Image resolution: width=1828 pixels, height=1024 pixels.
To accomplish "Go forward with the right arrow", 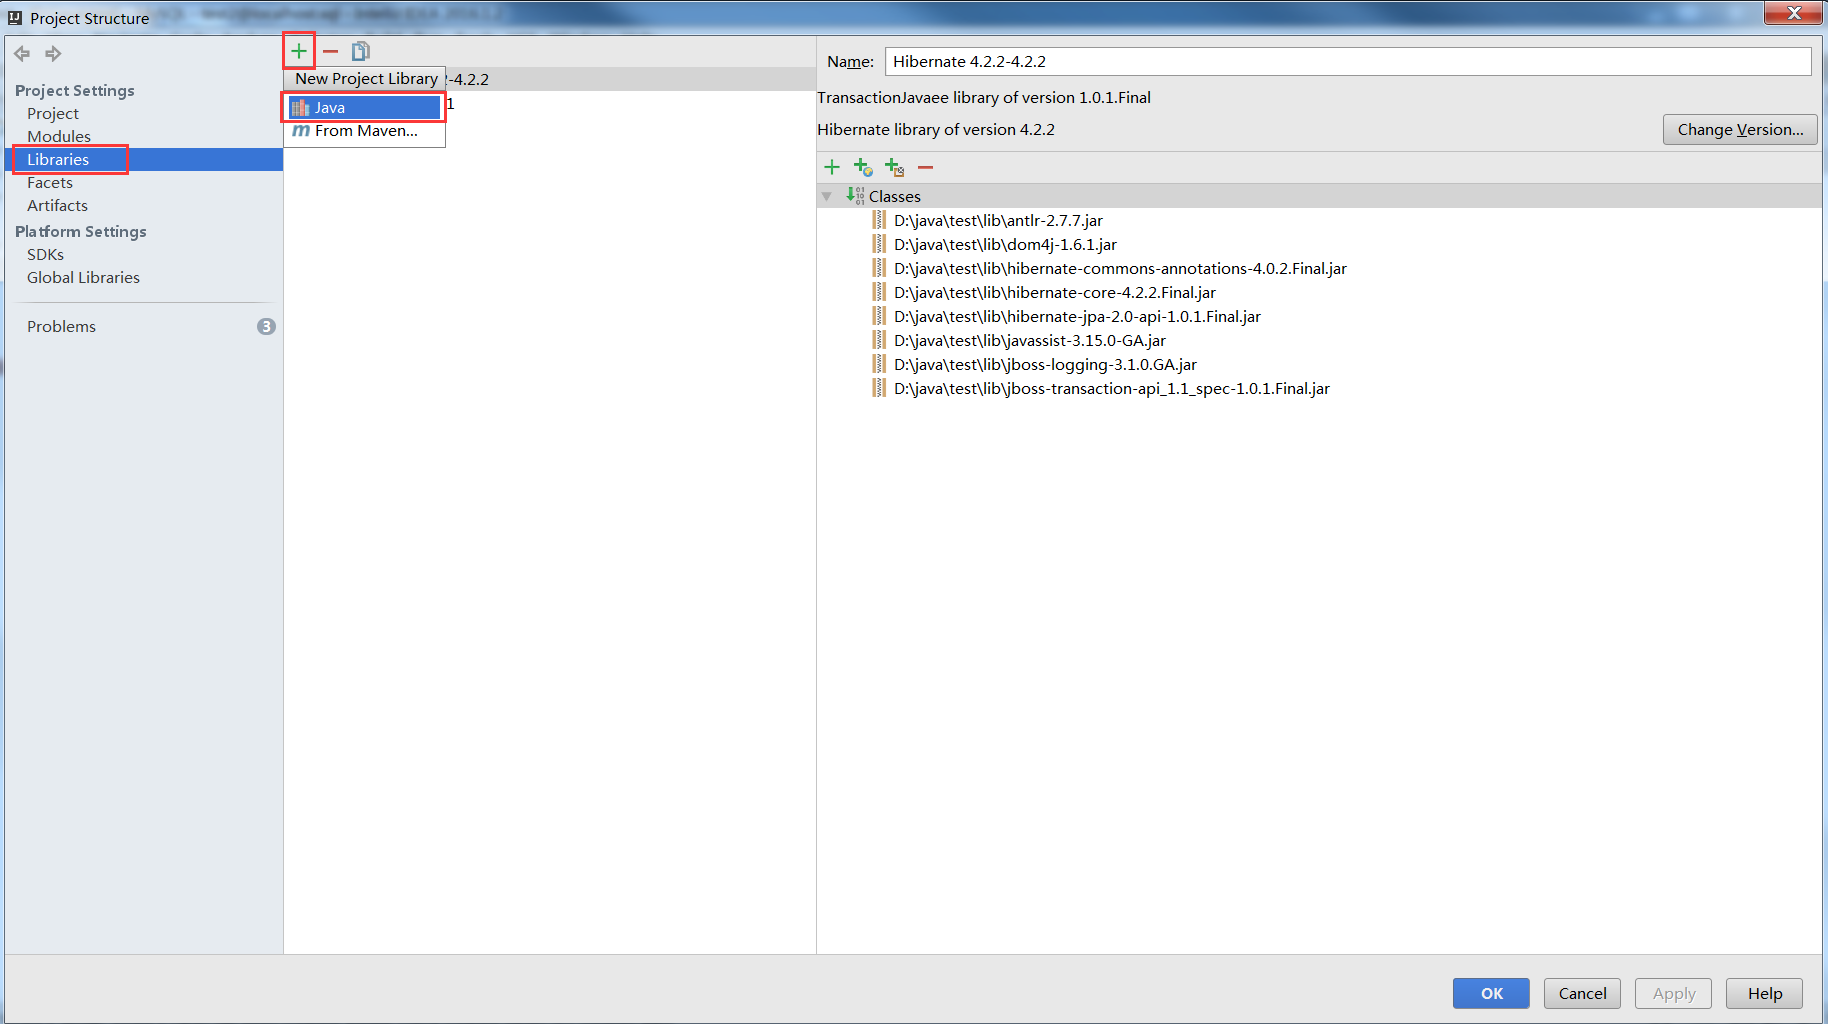I will pos(53,54).
